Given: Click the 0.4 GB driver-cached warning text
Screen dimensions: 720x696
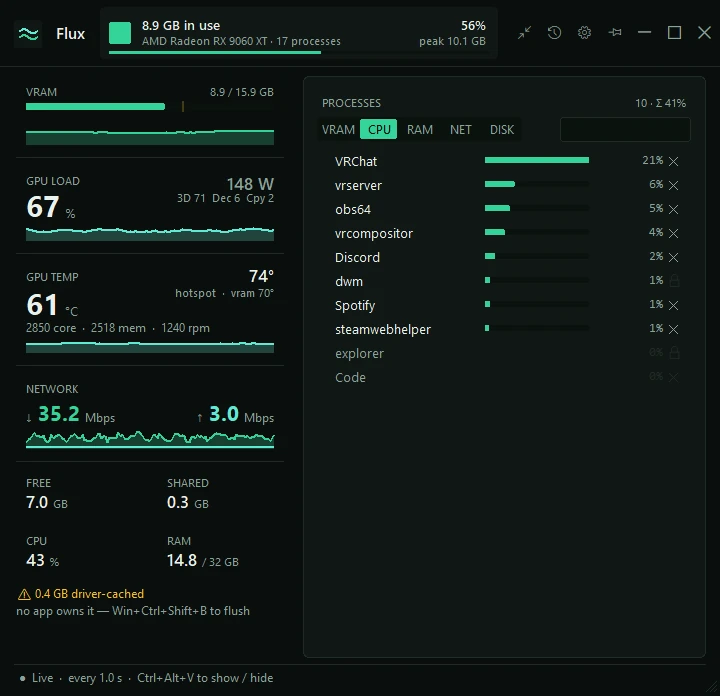Looking at the screenshot, I should pyautogui.click(x=89, y=594).
